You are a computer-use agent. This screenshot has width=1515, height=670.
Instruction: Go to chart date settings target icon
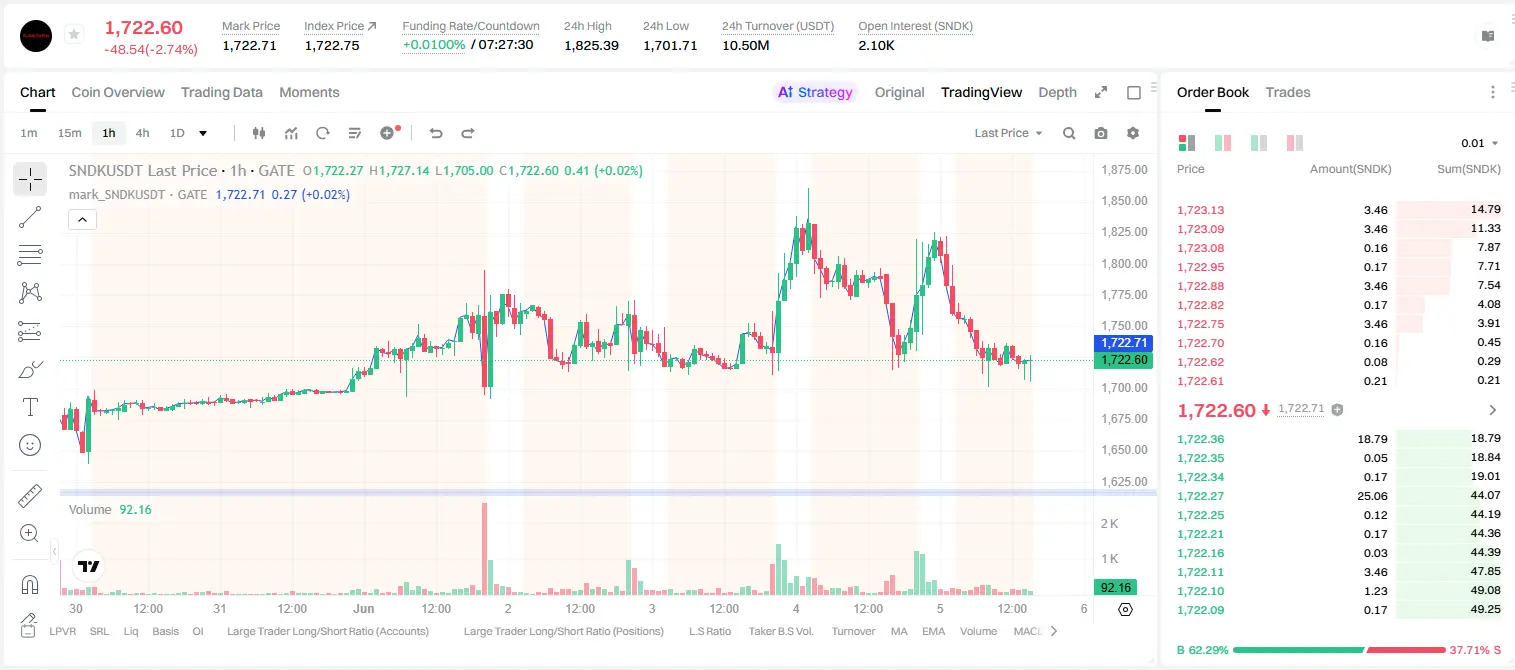click(1125, 609)
